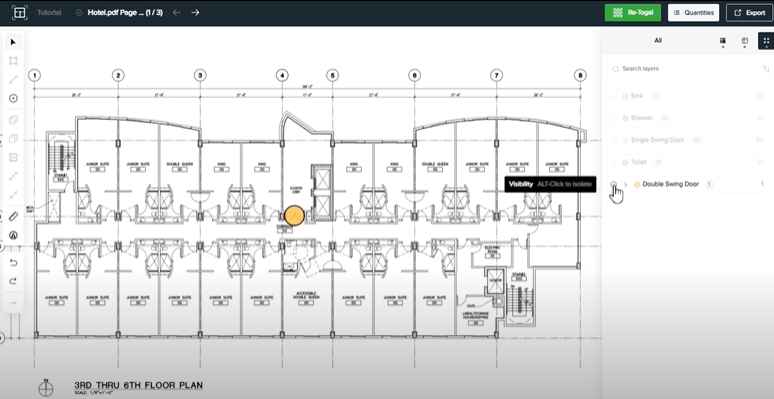Open the more tools ellipsis menu
This screenshot has width=774, height=399.
[13, 302]
